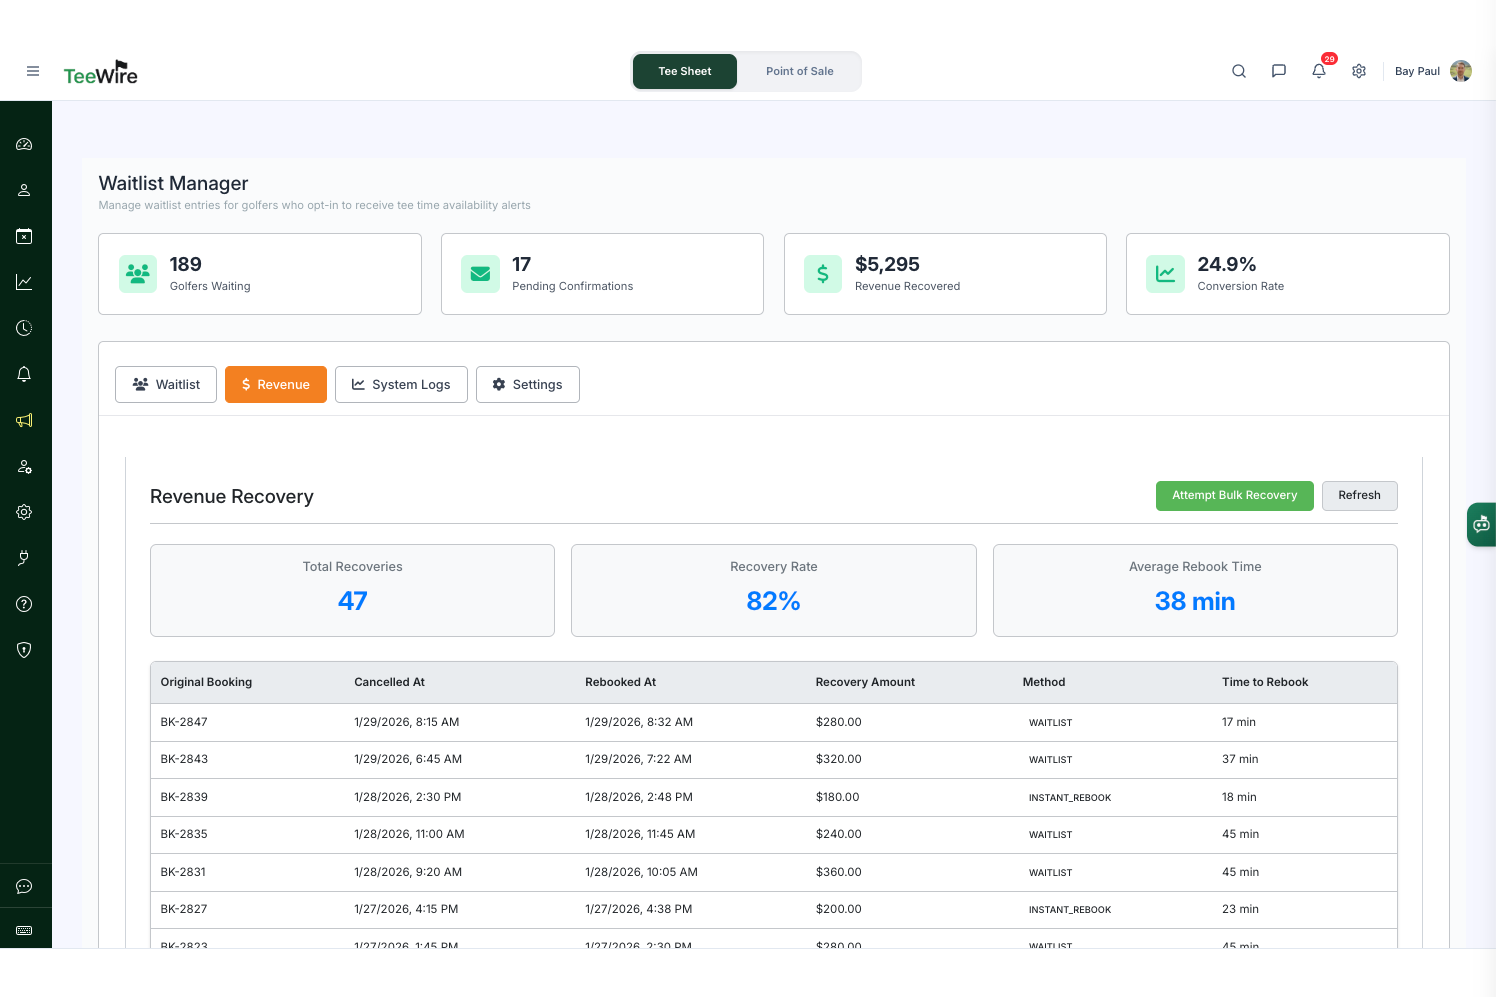Open header settings gear icon

coord(1359,71)
